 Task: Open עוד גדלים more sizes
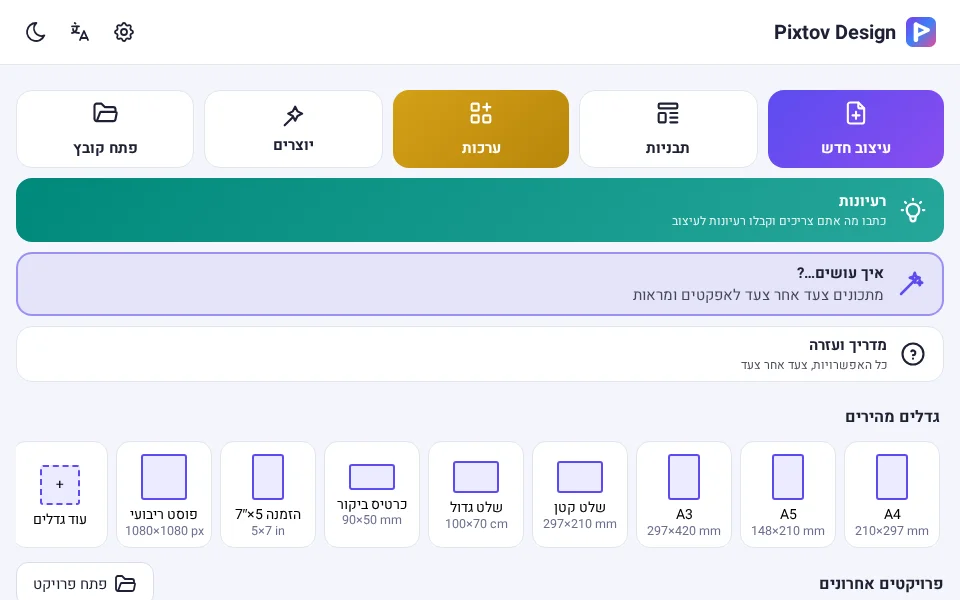pos(60,495)
